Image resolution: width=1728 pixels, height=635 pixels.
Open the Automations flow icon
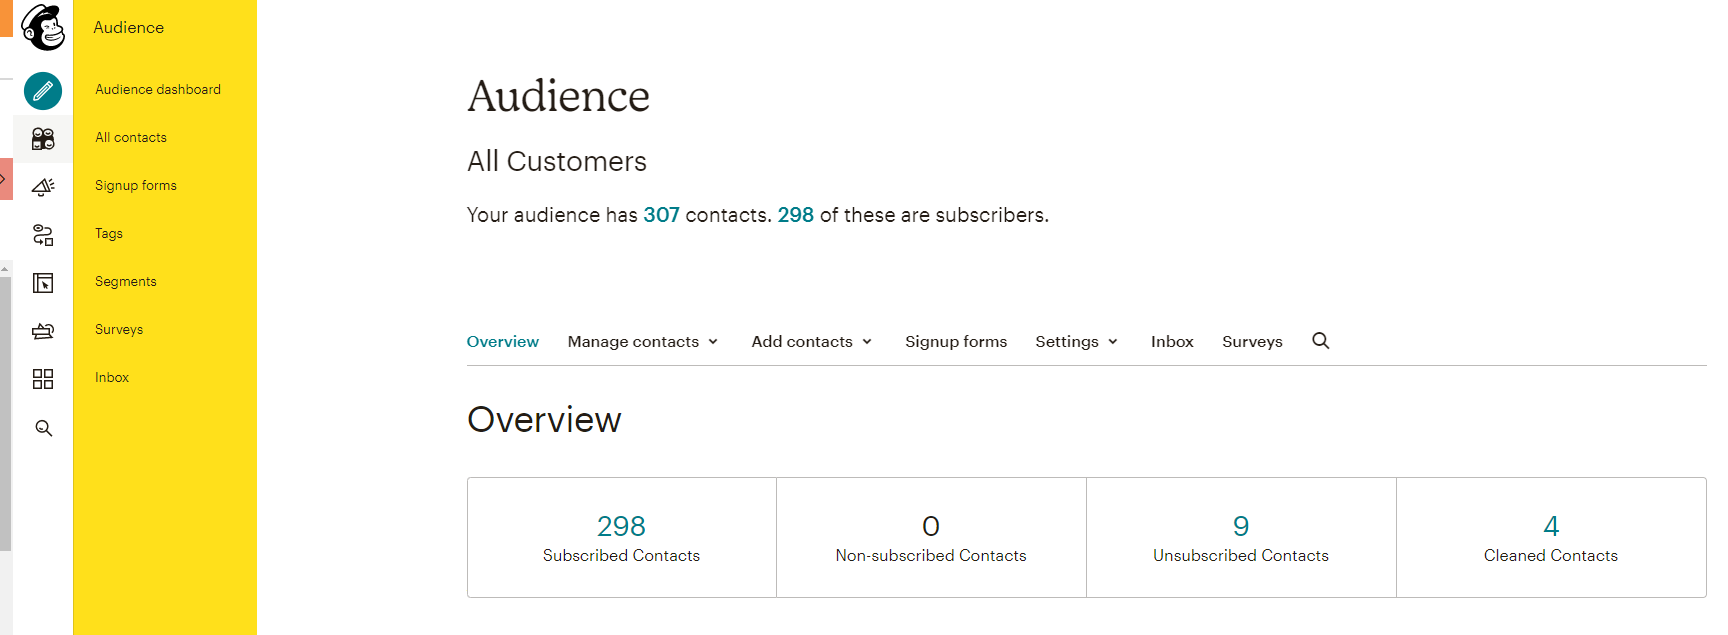pos(43,235)
